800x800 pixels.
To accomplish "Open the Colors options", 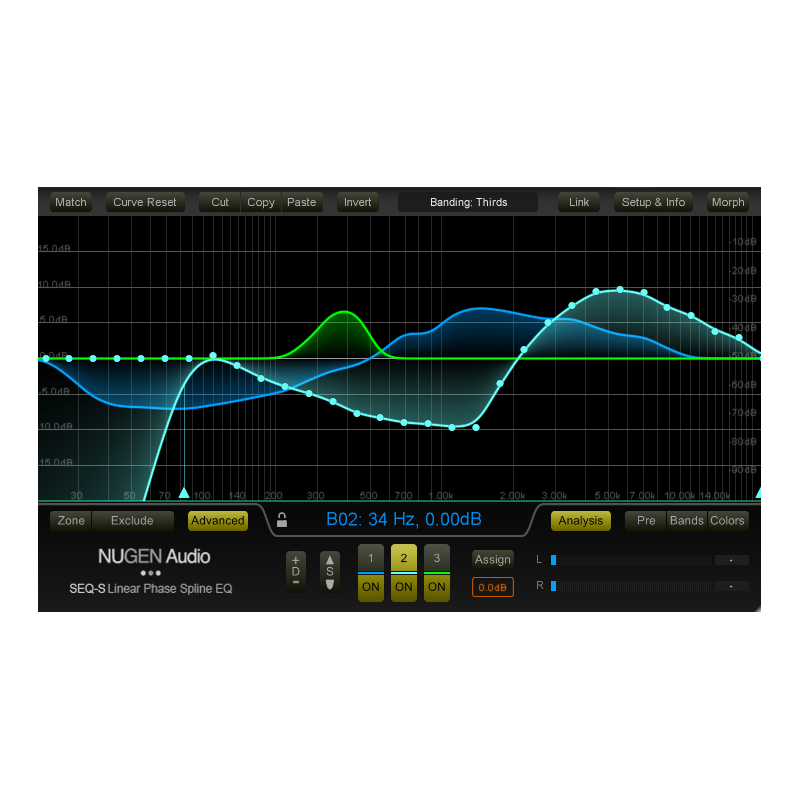I will (727, 520).
